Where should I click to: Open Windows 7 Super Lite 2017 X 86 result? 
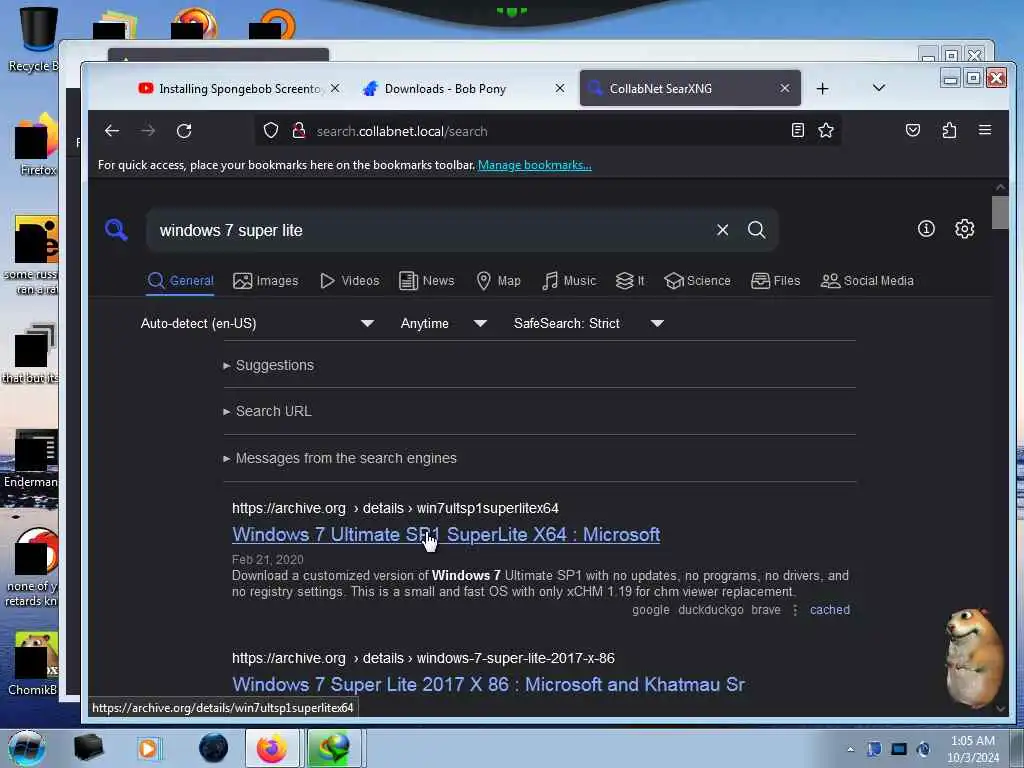(x=488, y=684)
